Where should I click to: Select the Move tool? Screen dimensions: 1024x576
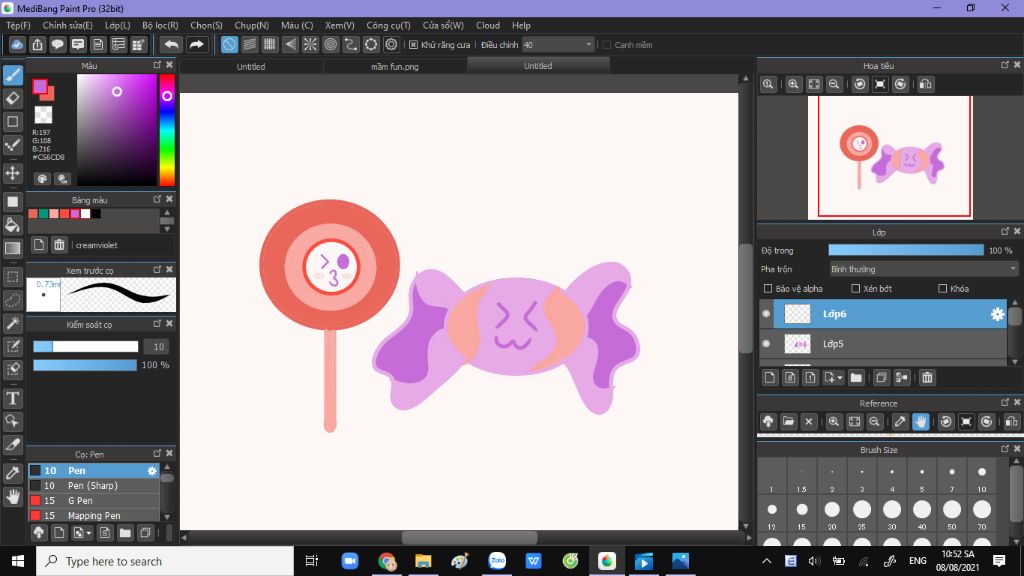(x=13, y=173)
